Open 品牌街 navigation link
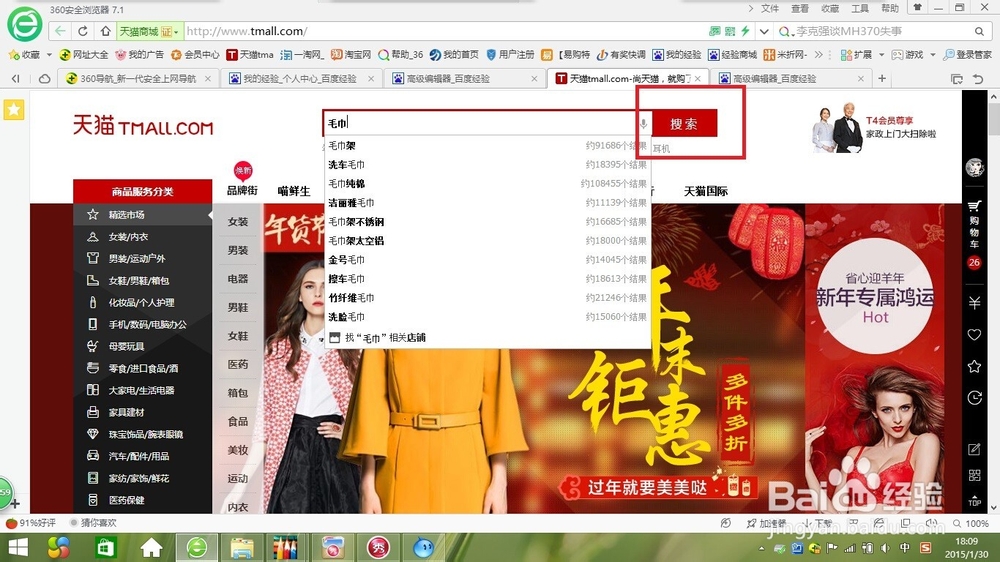Screen dimensions: 1000x562 [x=242, y=191]
